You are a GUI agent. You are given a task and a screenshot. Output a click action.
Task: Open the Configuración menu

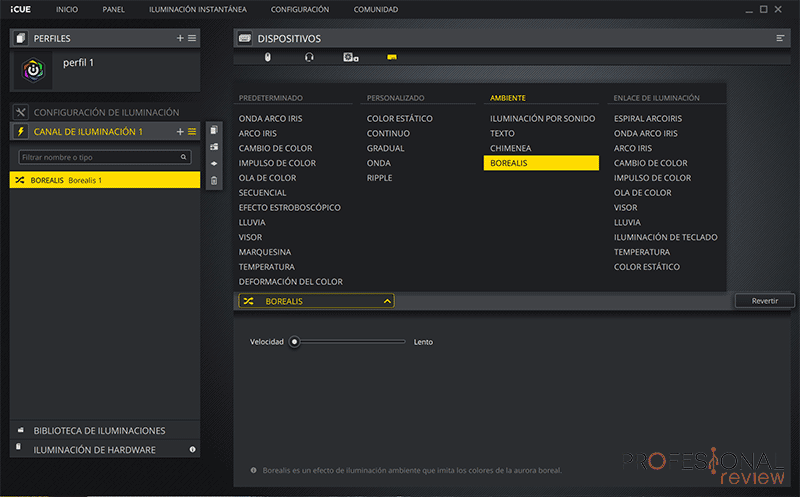click(x=300, y=9)
